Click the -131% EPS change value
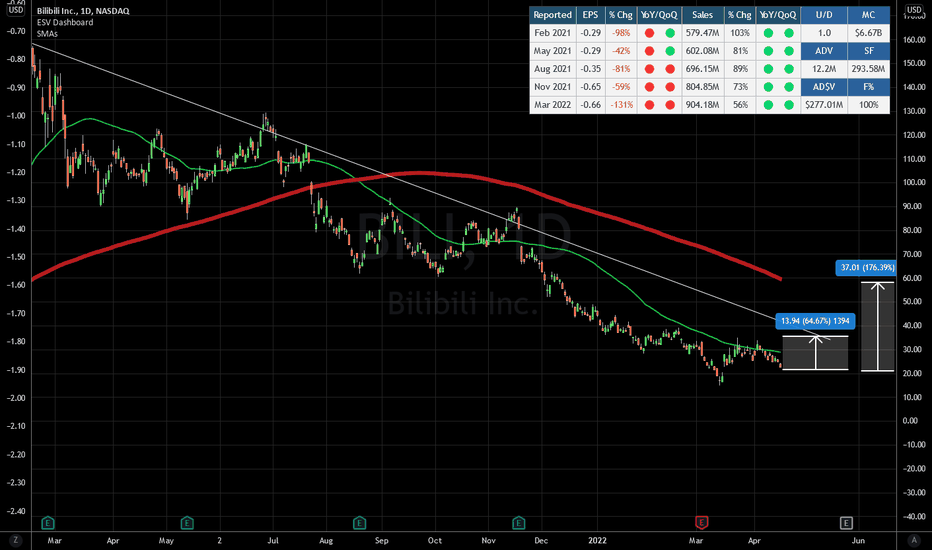The image size is (932, 550). coord(621,105)
